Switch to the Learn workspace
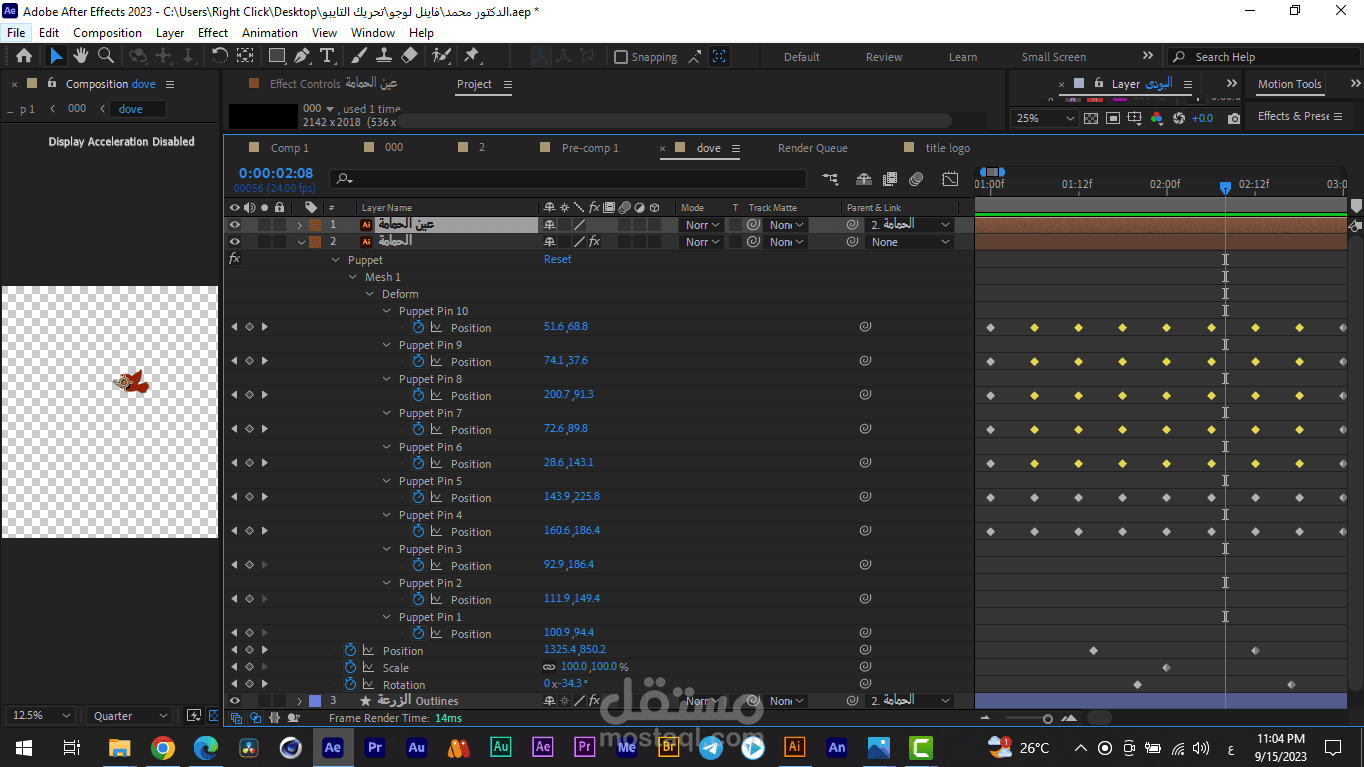1364x767 pixels. (963, 57)
